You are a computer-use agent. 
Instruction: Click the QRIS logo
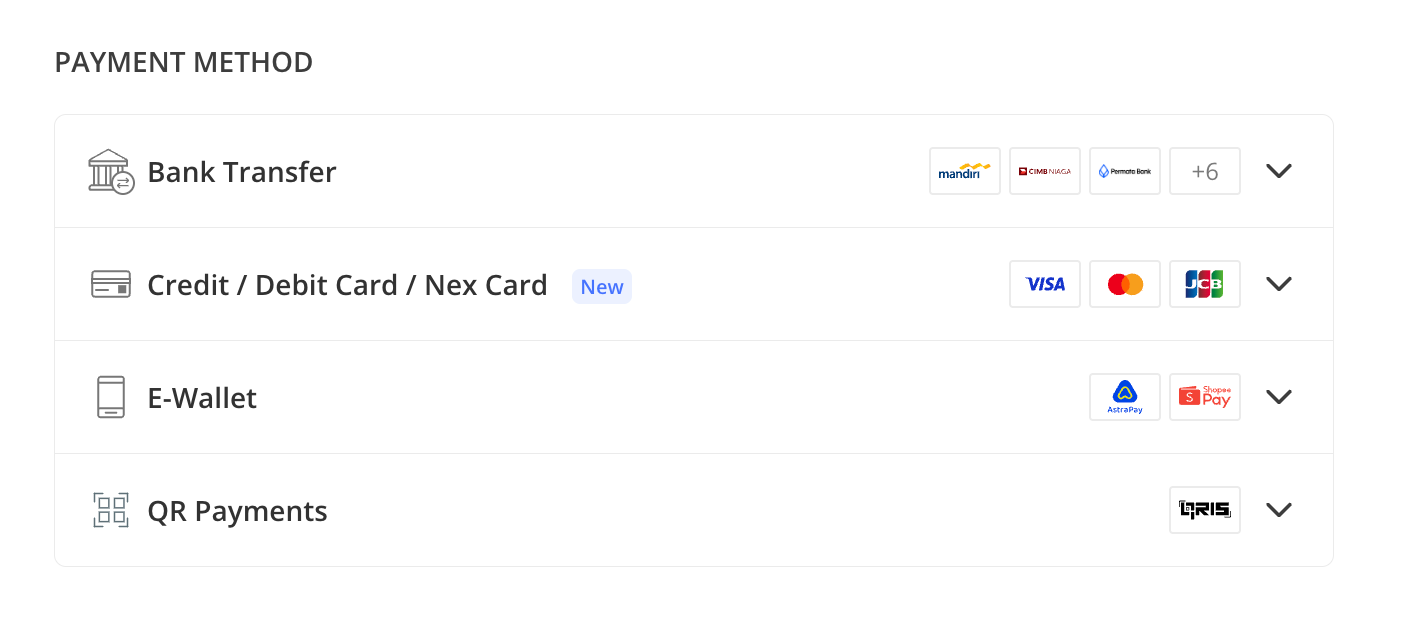1204,510
